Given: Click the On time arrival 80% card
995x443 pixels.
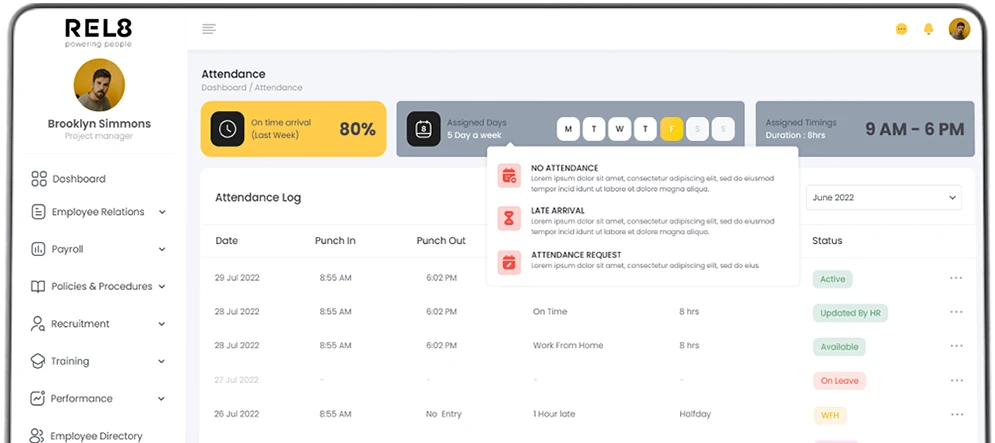Looking at the screenshot, I should [x=293, y=129].
